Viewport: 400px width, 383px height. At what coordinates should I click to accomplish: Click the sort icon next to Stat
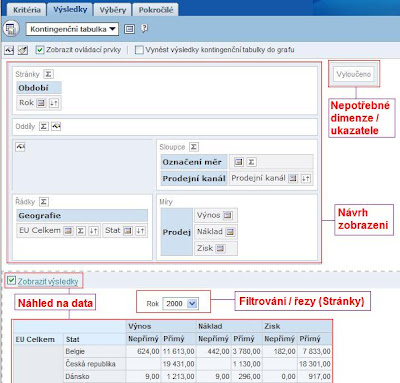(140, 231)
